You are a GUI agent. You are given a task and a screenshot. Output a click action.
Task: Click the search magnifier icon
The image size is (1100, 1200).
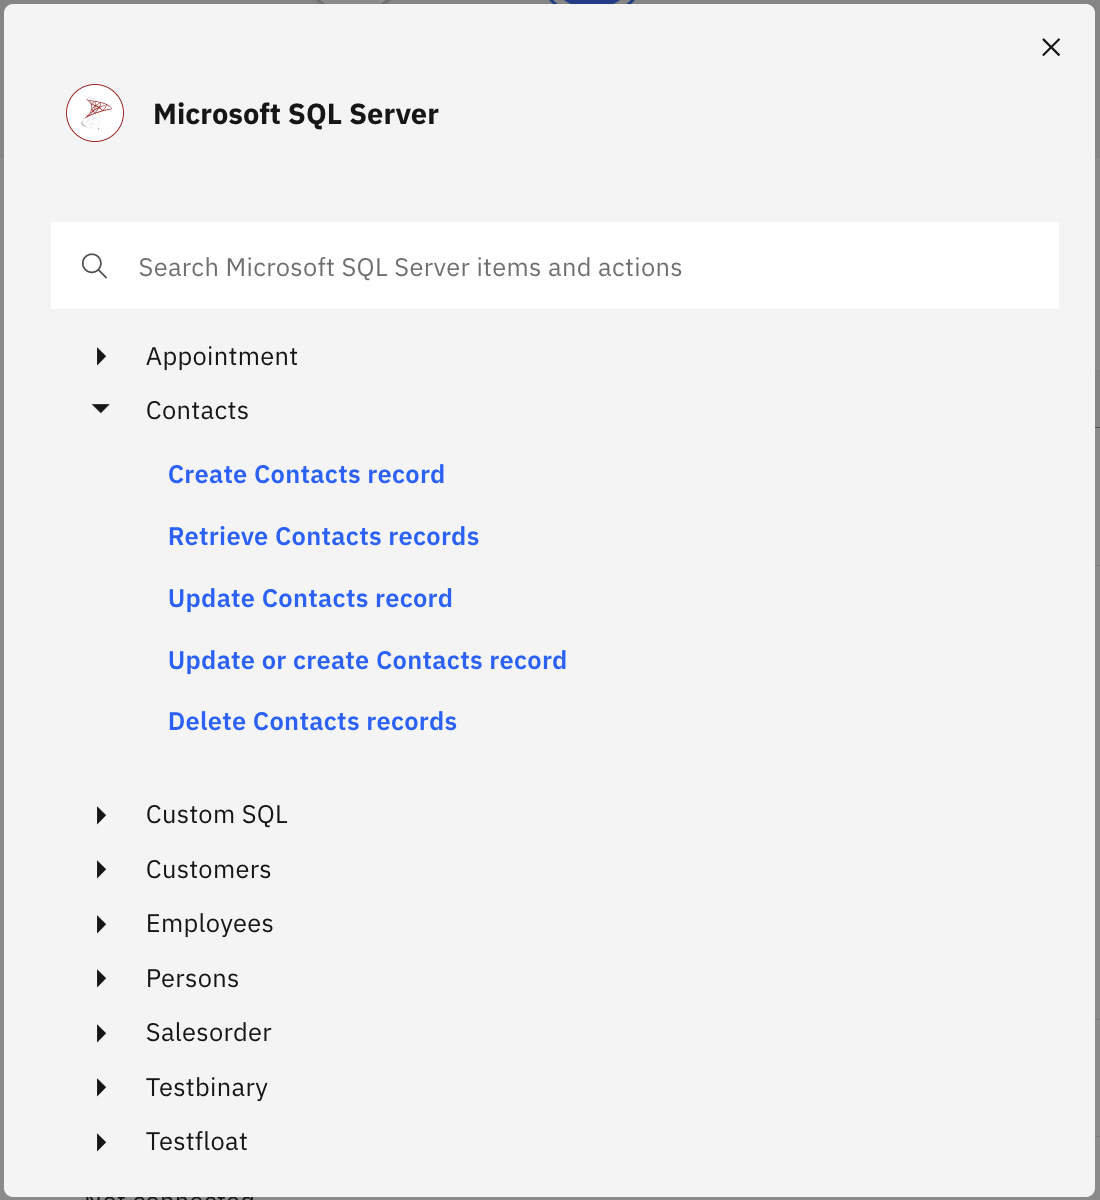[94, 266]
